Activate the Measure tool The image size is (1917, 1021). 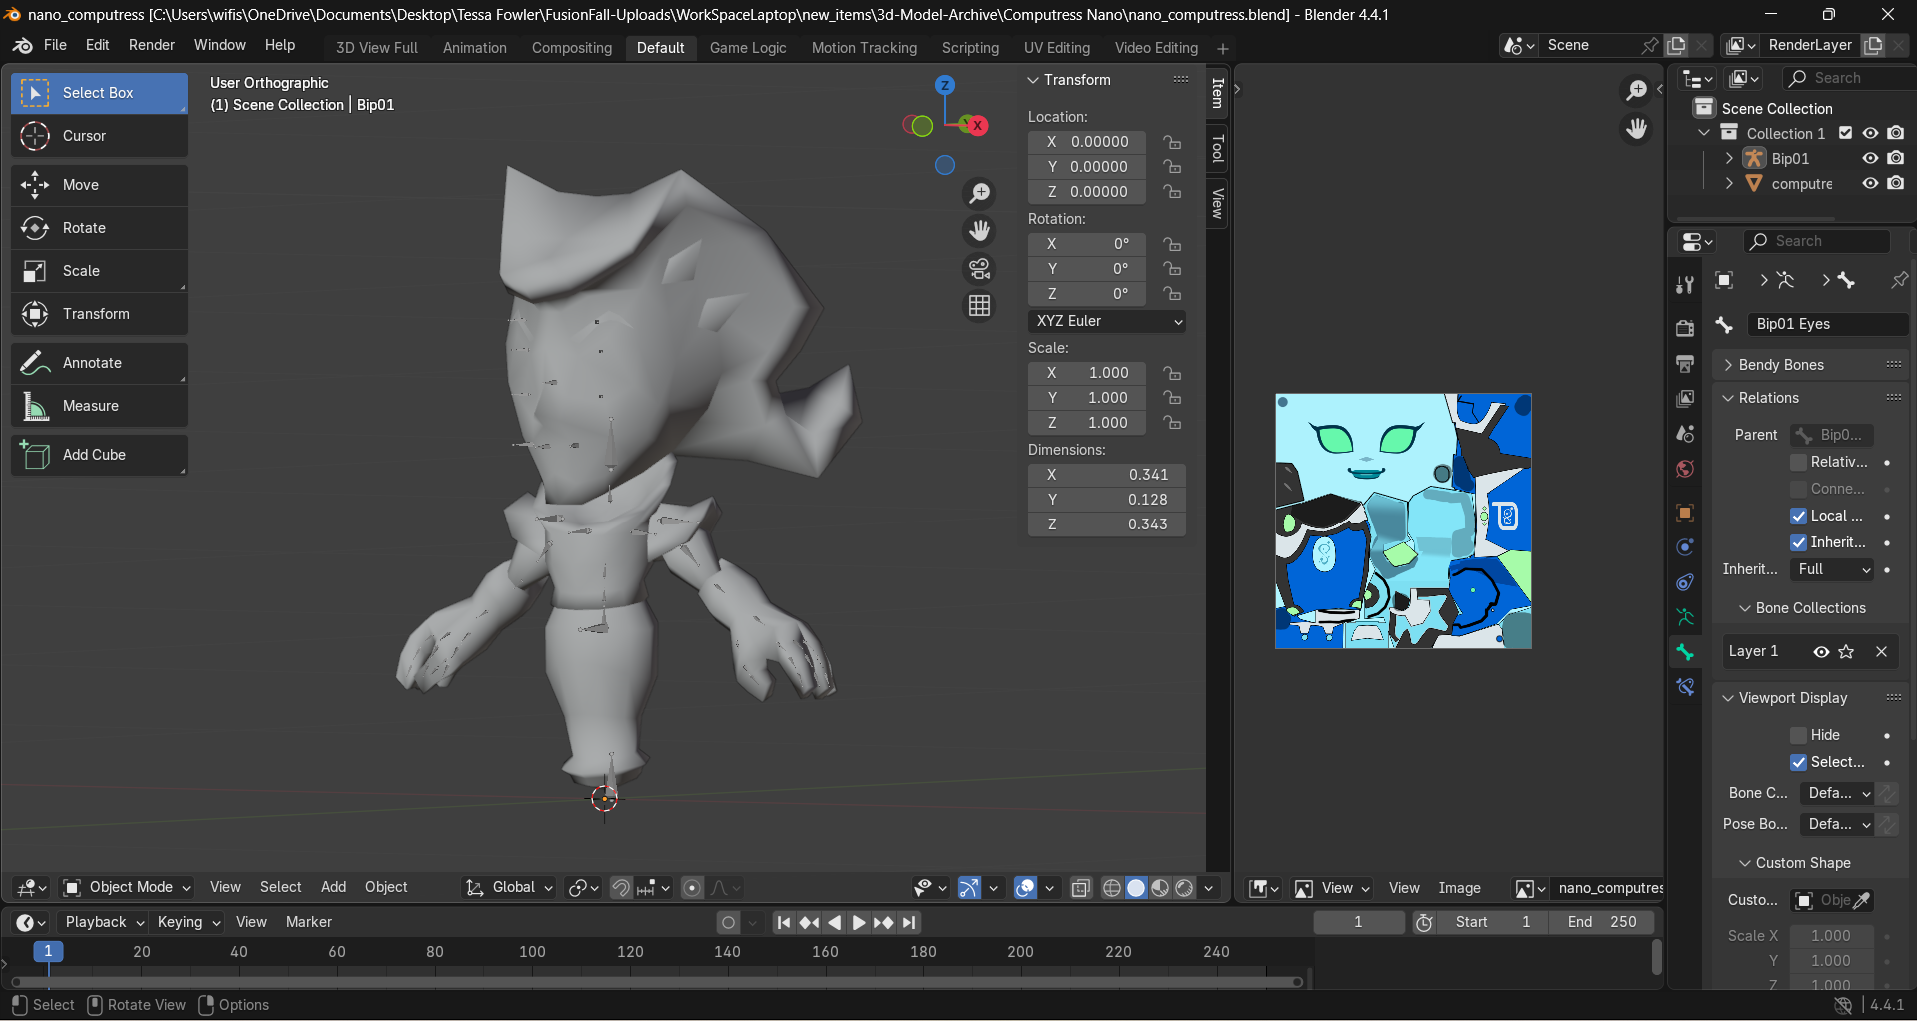[99, 406]
